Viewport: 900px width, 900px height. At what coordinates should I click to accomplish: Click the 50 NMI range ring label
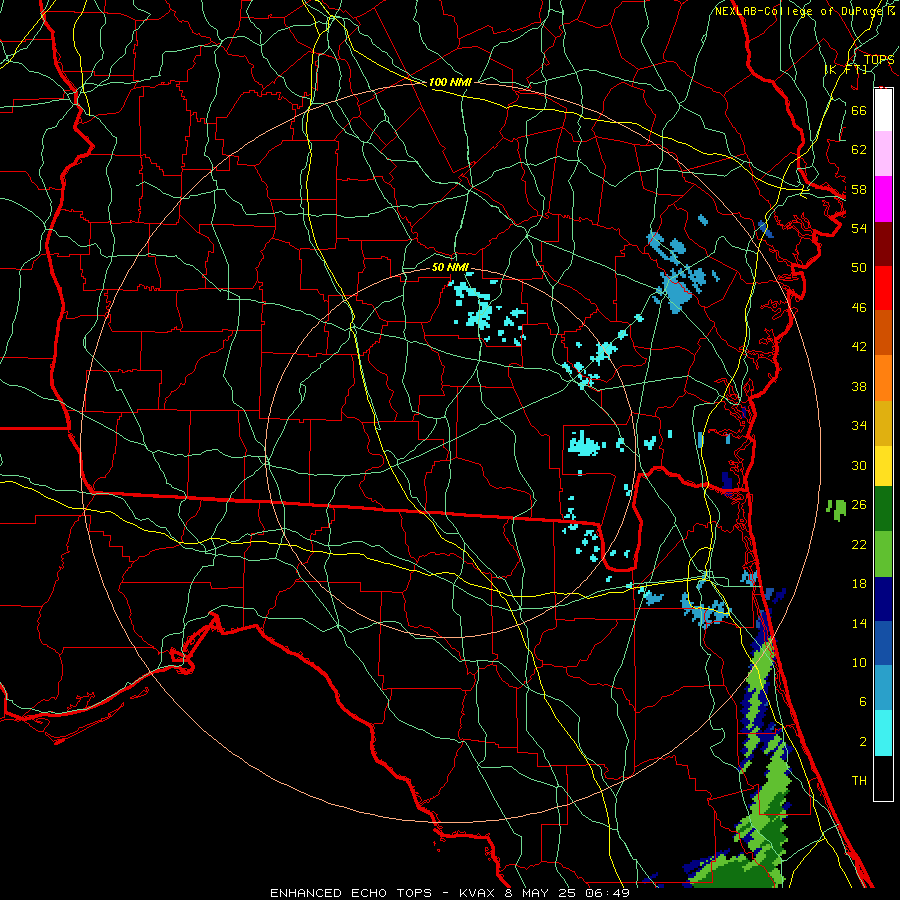pyautogui.click(x=450, y=268)
